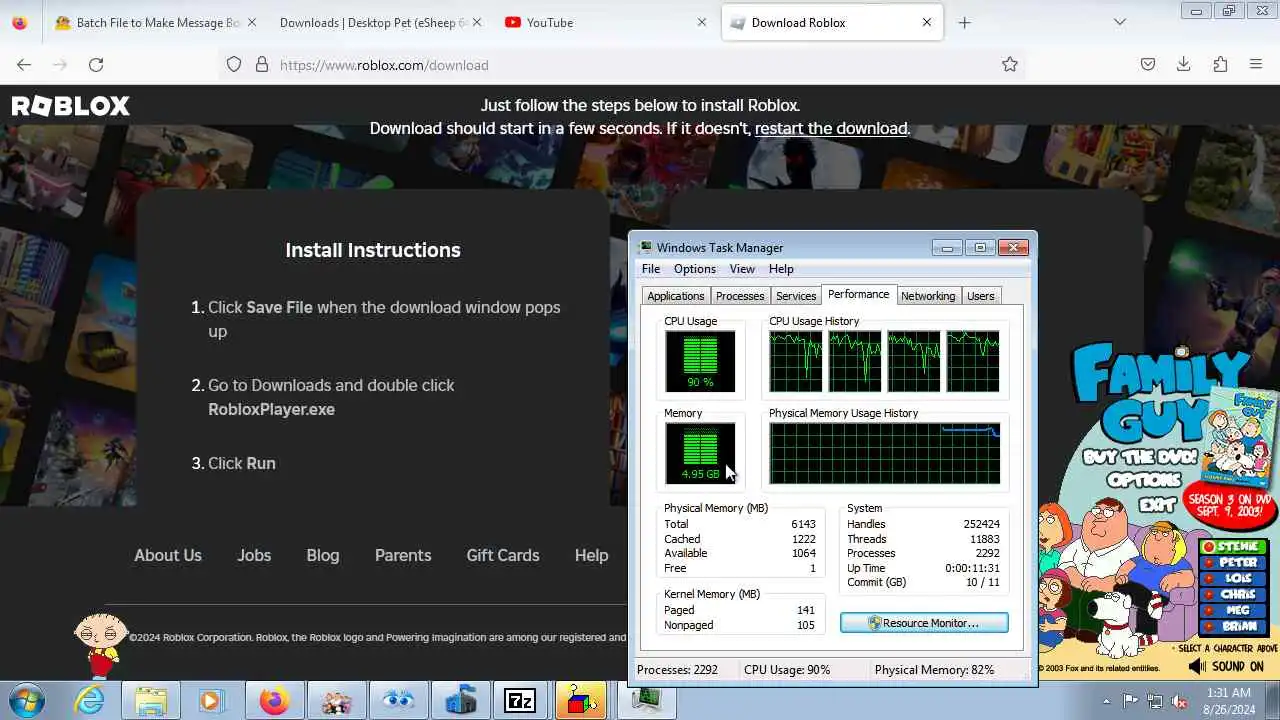1280x720 pixels.
Task: Open Resource Monitor from Task Manager
Action: click(924, 623)
